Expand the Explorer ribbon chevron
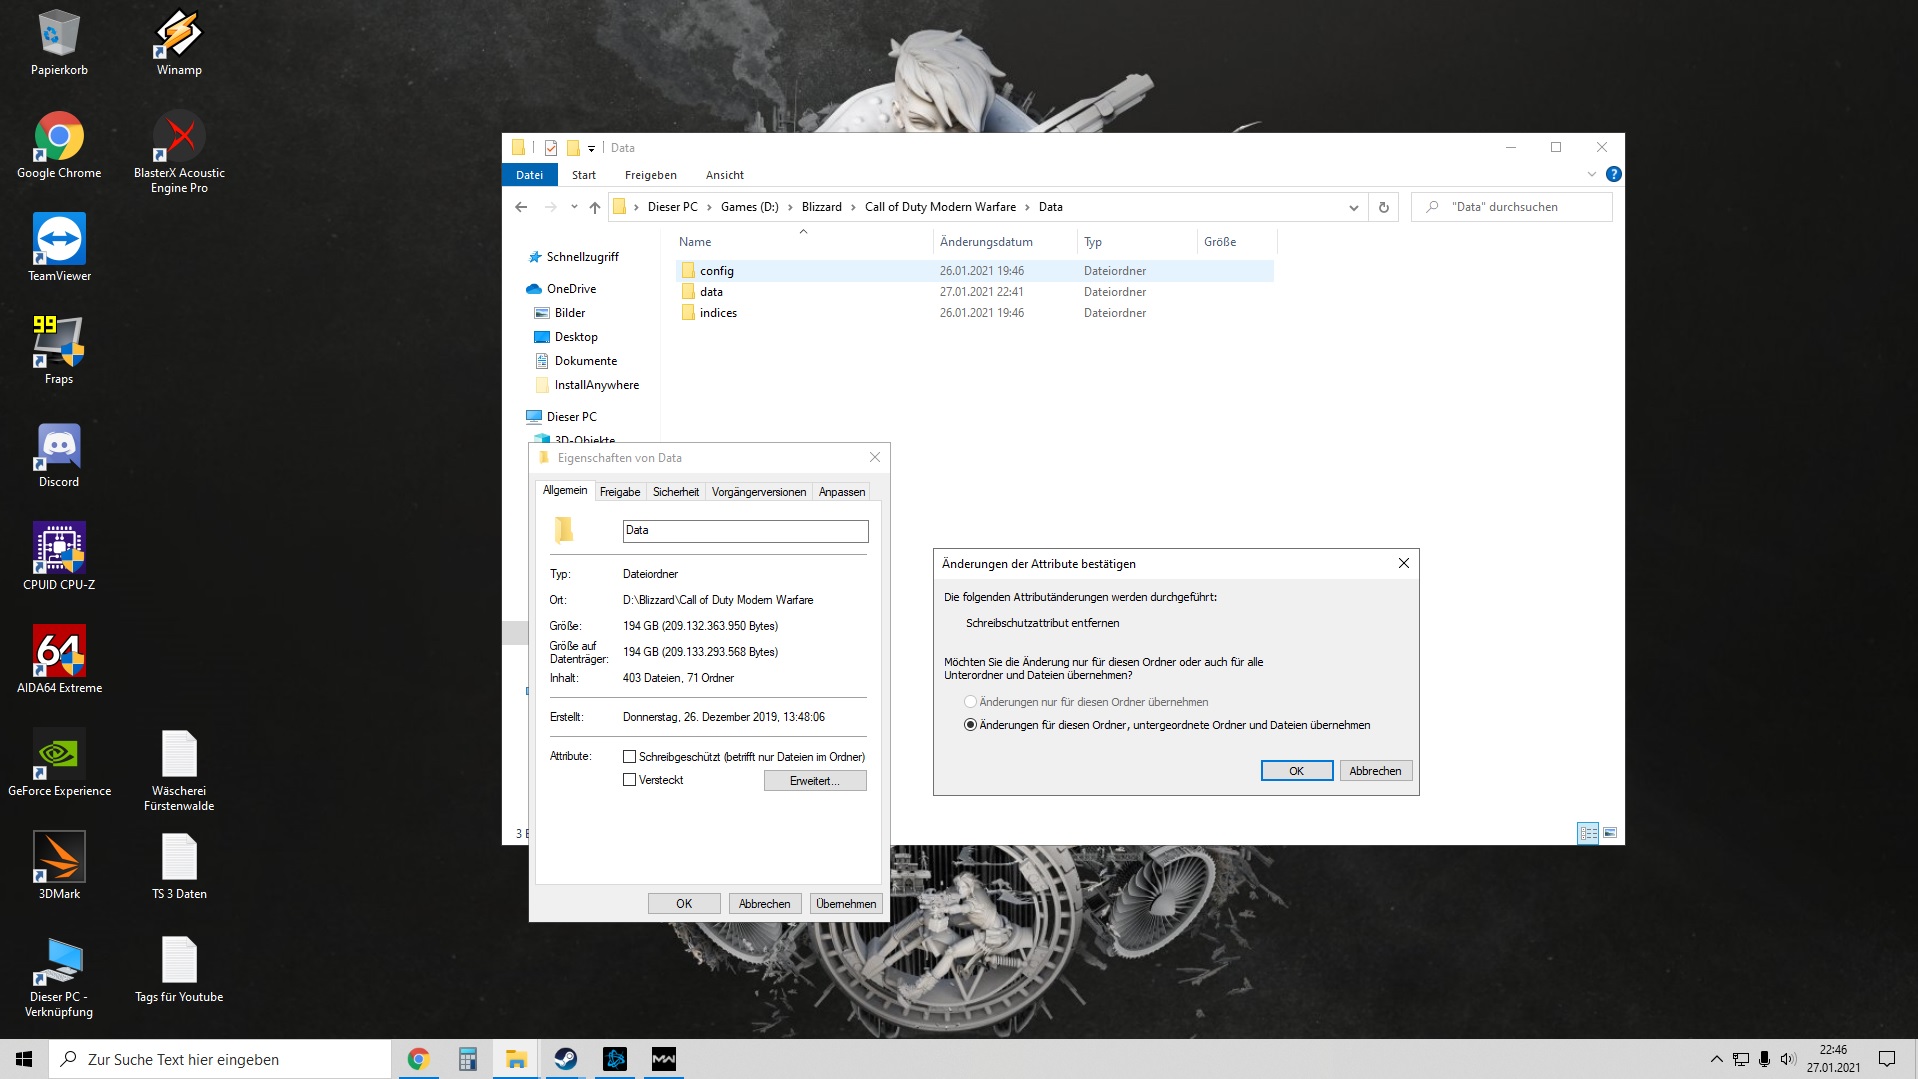1918x1079 pixels. click(x=1592, y=174)
